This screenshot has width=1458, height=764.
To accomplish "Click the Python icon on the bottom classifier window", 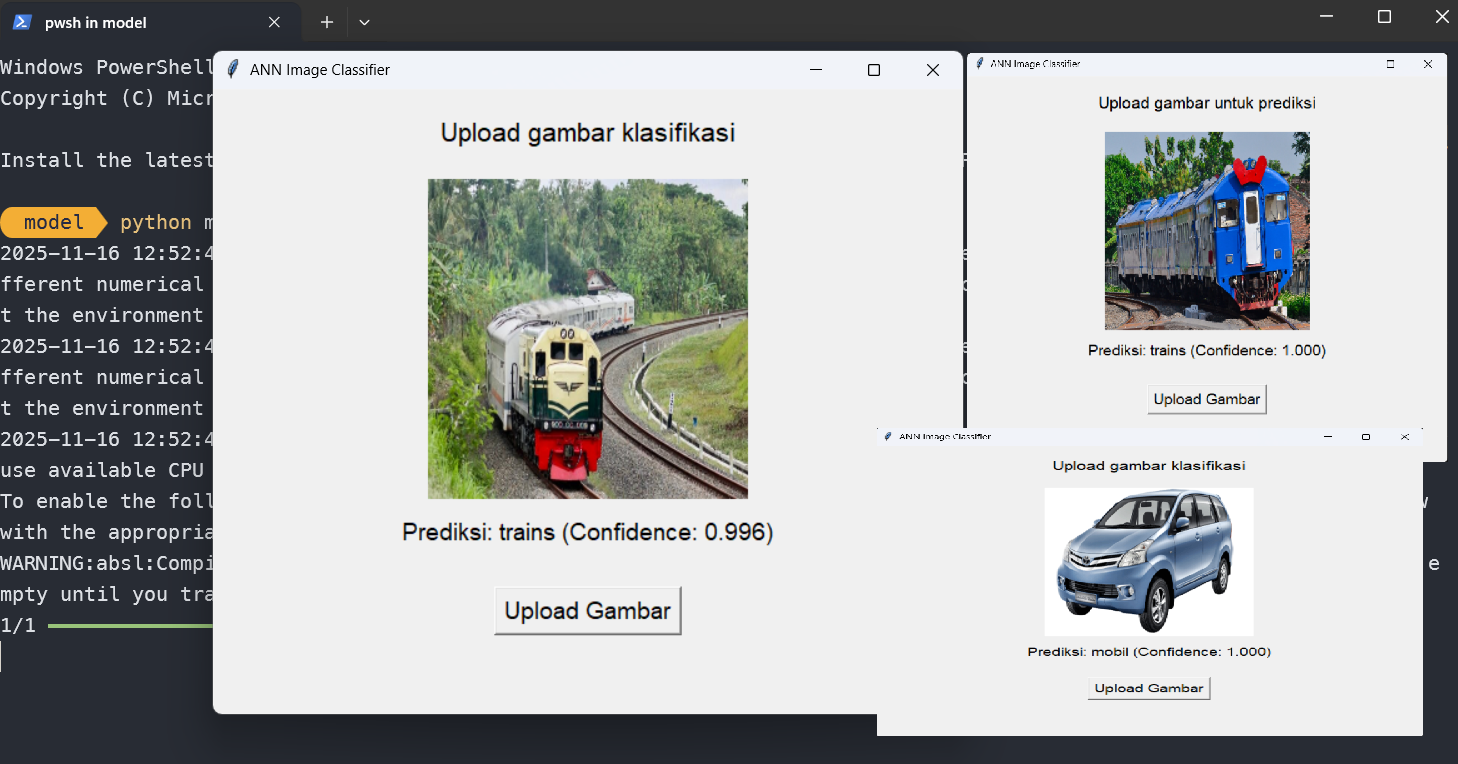I will (x=886, y=436).
